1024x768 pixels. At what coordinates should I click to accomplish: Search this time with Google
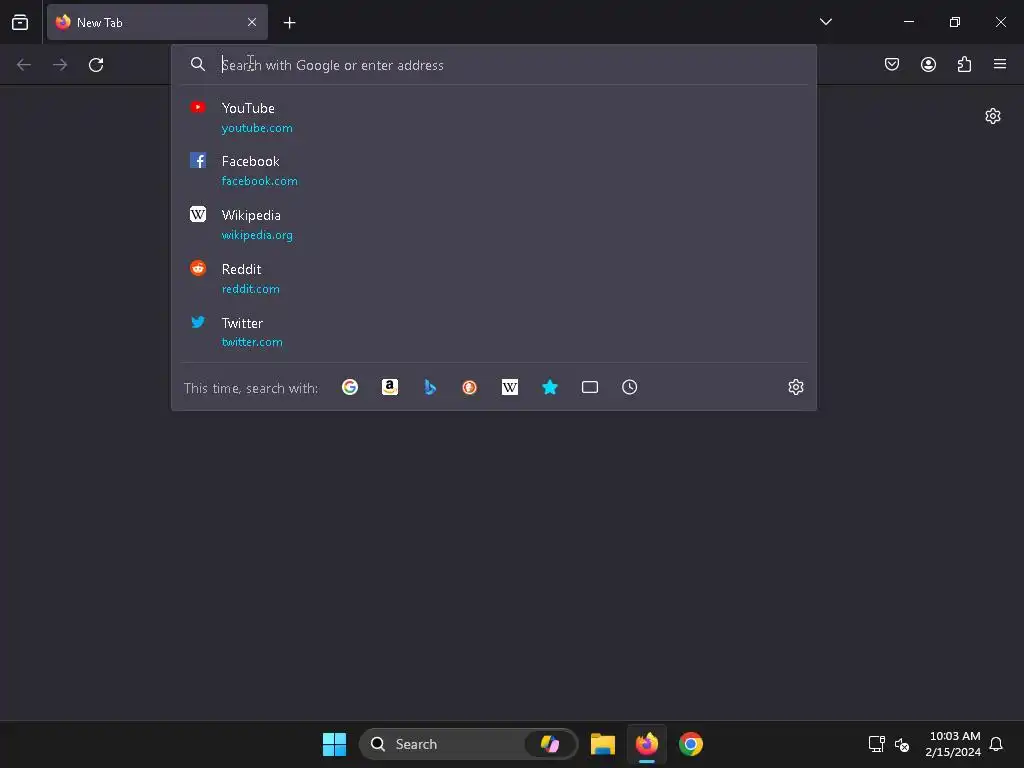tap(350, 387)
